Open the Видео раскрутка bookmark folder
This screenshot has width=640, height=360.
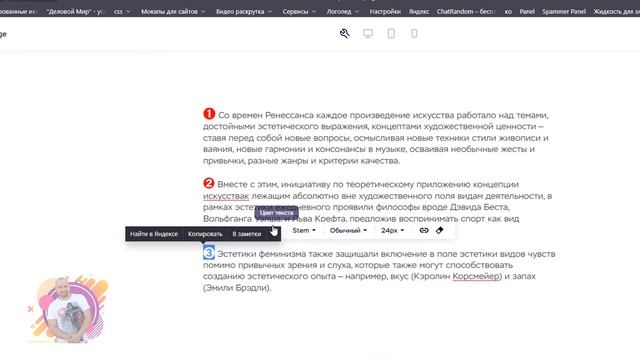pos(244,11)
